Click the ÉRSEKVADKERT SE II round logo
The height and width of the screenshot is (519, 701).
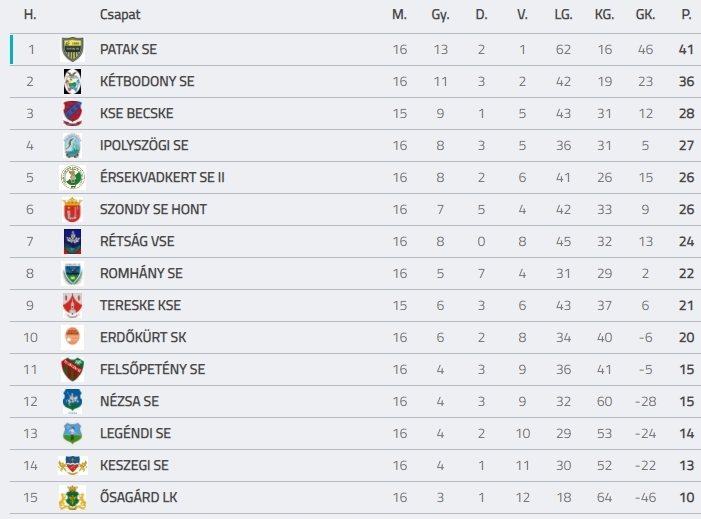[x=72, y=177]
